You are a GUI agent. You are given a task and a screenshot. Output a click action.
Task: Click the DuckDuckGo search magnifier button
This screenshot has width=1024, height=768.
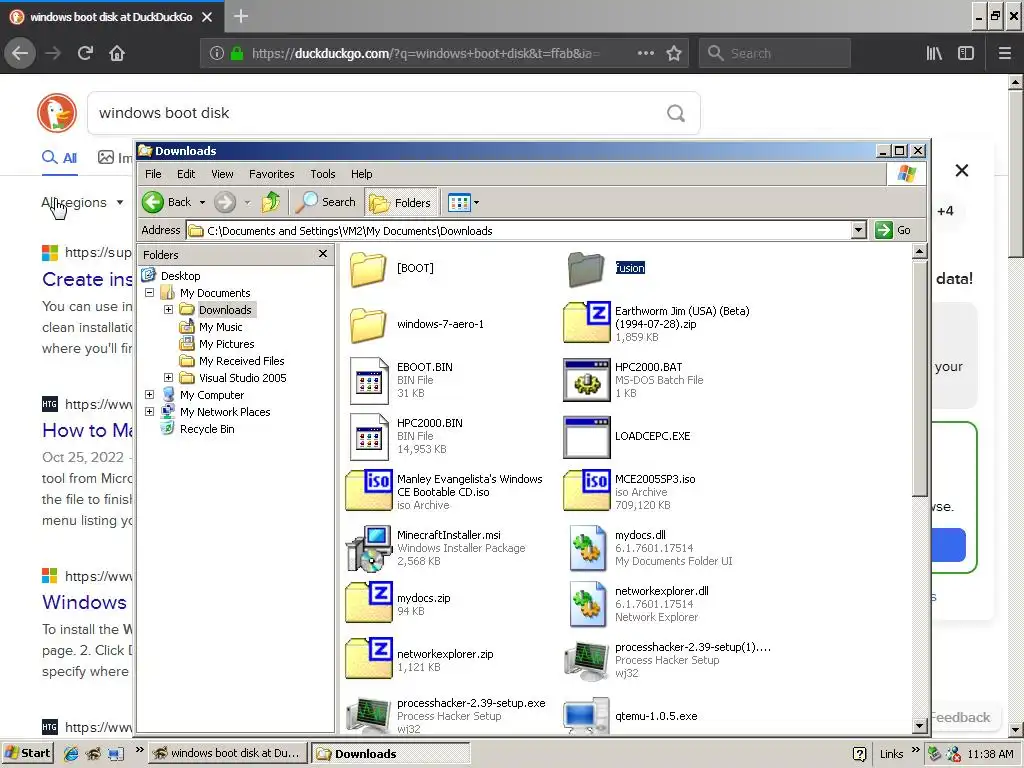(x=676, y=113)
